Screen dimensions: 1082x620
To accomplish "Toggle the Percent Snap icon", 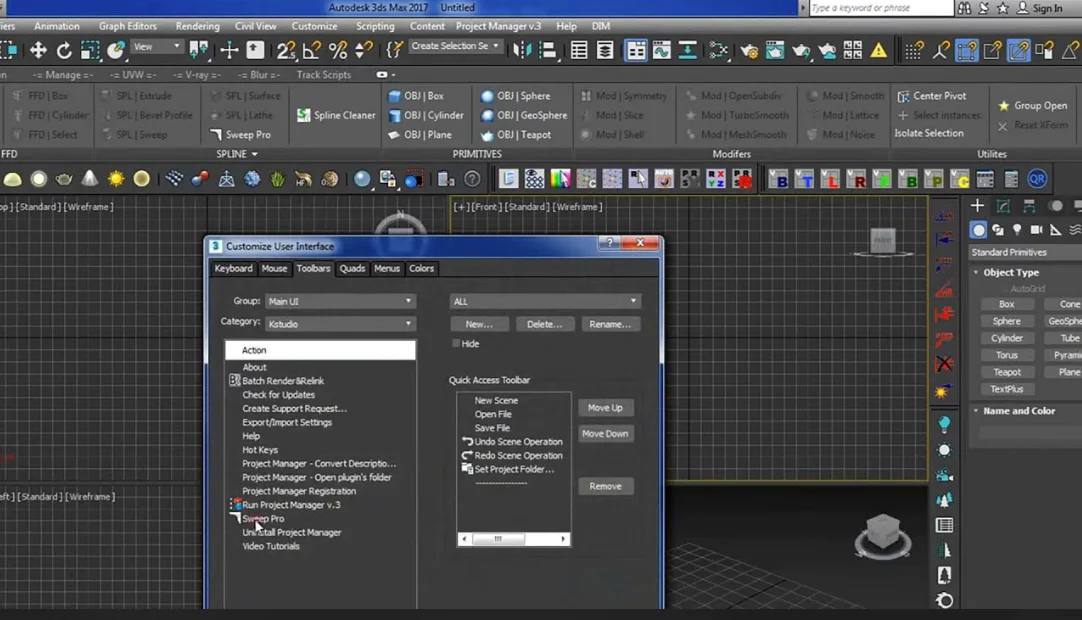I will tap(337, 50).
